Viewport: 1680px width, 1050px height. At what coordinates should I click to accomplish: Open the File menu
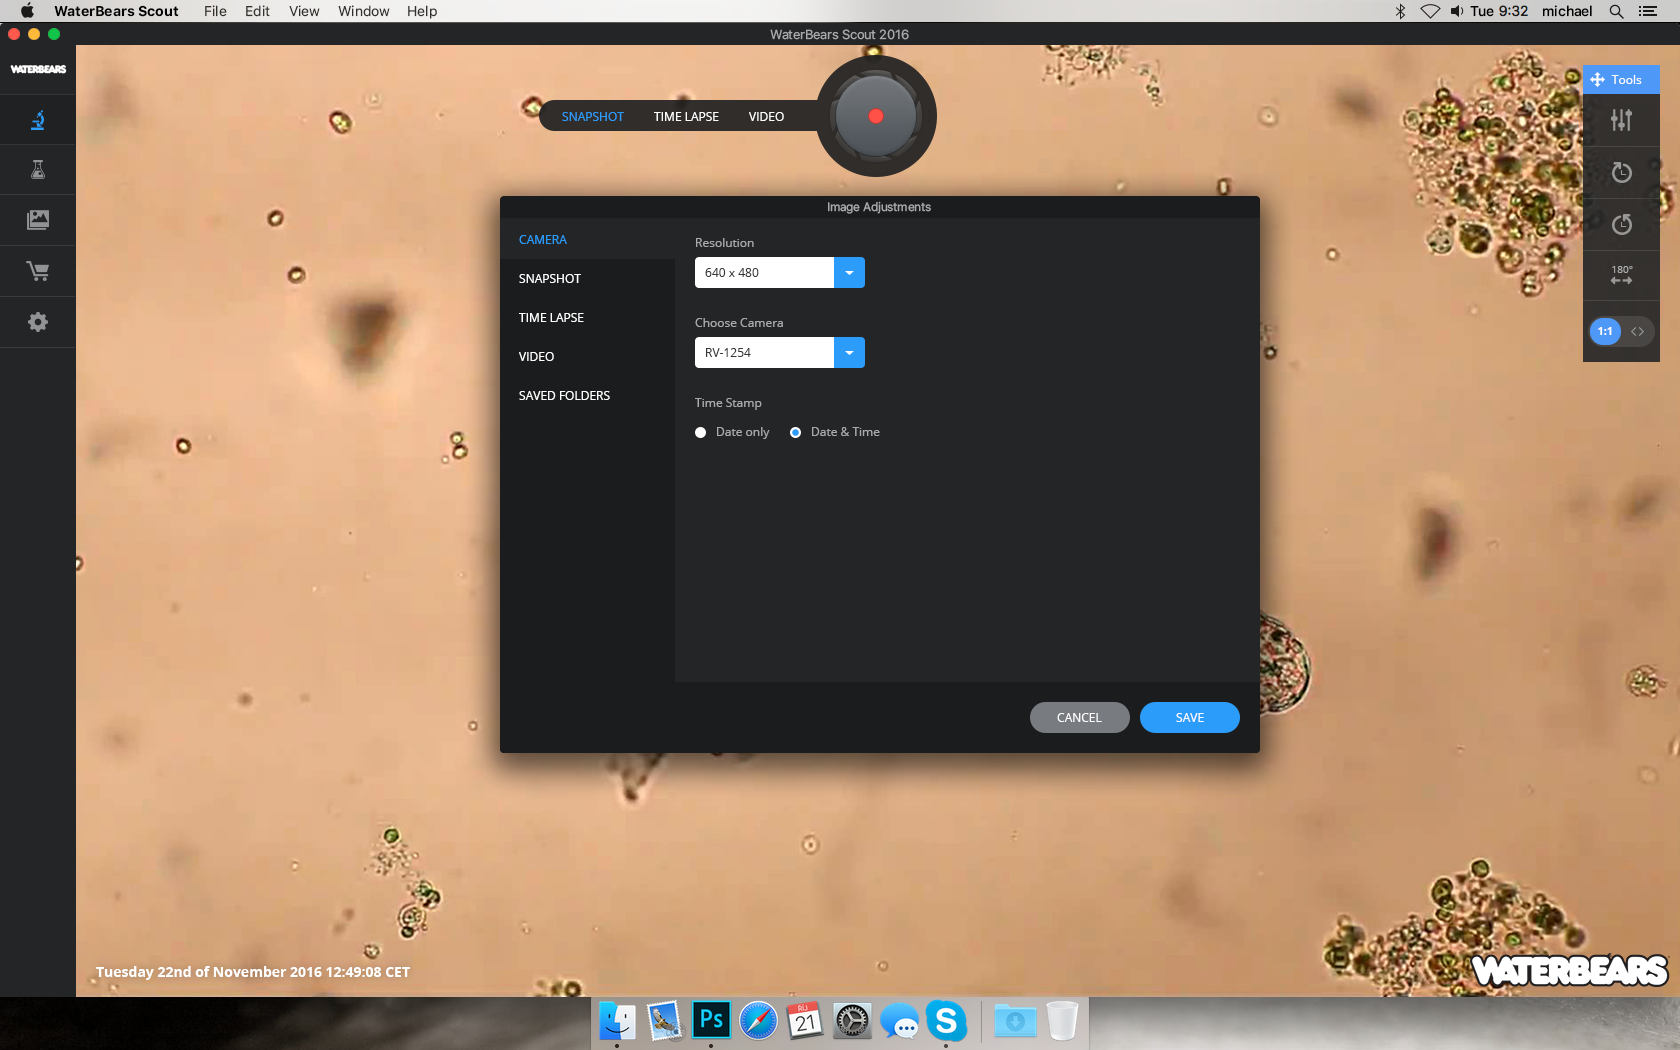(215, 11)
